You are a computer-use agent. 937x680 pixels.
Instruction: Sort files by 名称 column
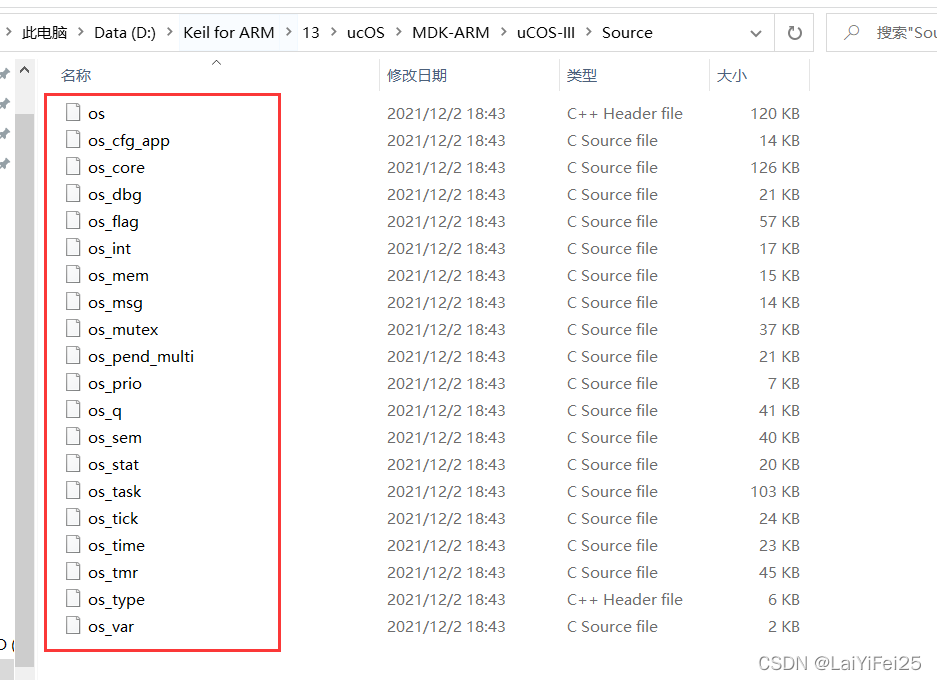click(x=76, y=76)
